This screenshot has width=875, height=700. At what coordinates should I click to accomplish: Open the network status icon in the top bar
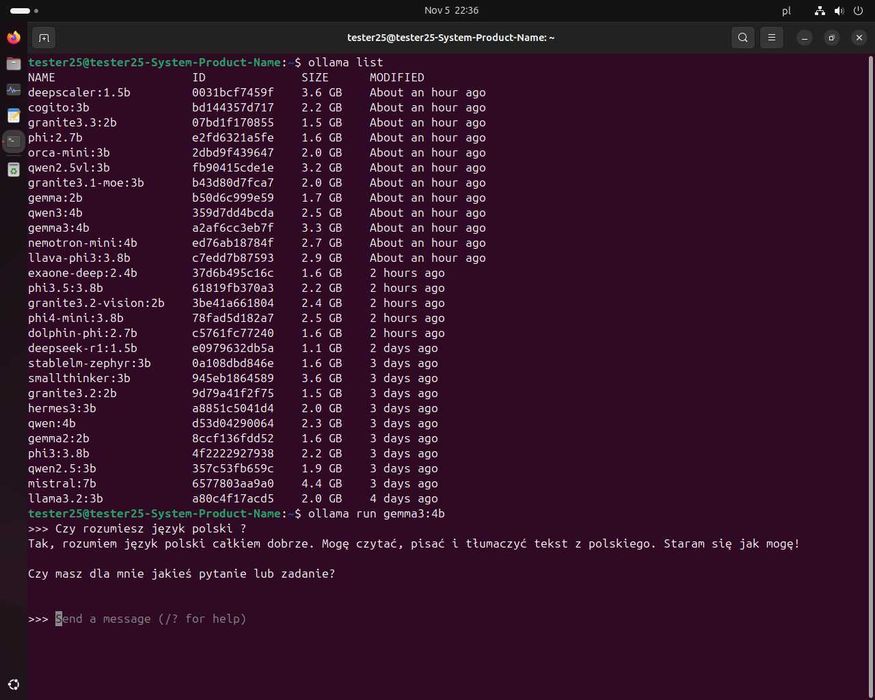[819, 11]
